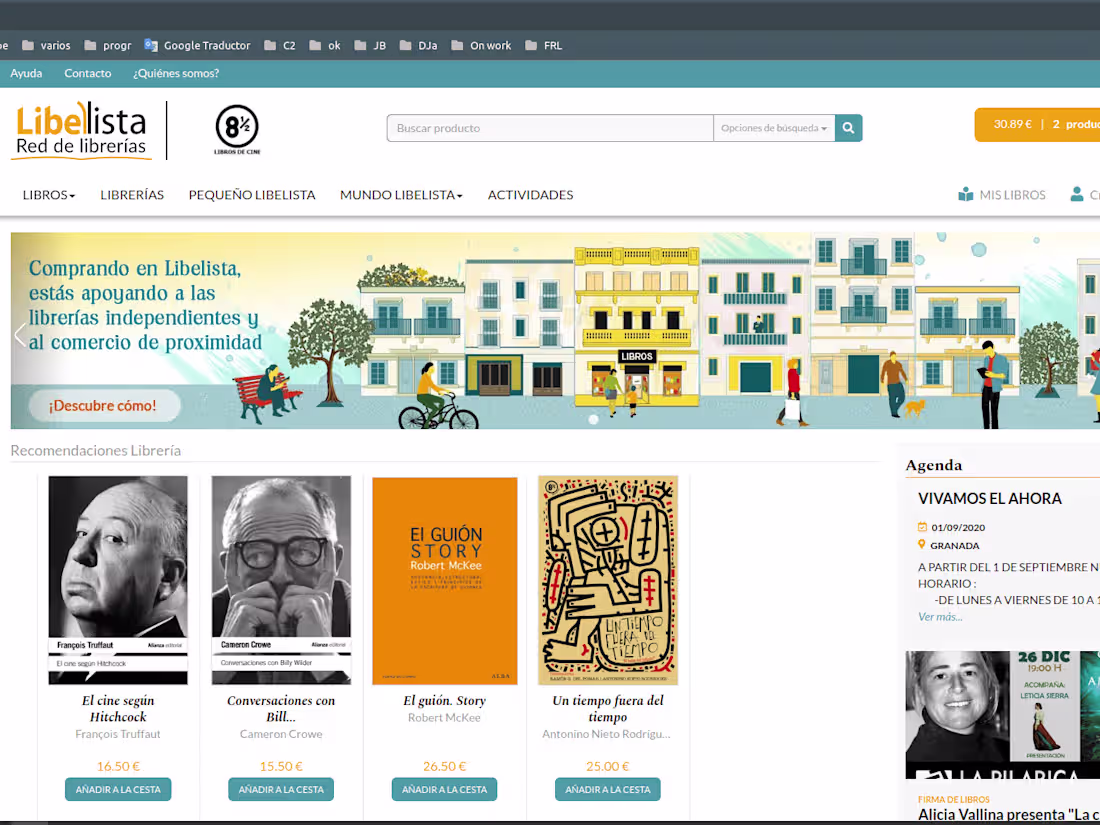Click the ¡Descubre cómo! banner button
1100x825 pixels.
click(104, 405)
